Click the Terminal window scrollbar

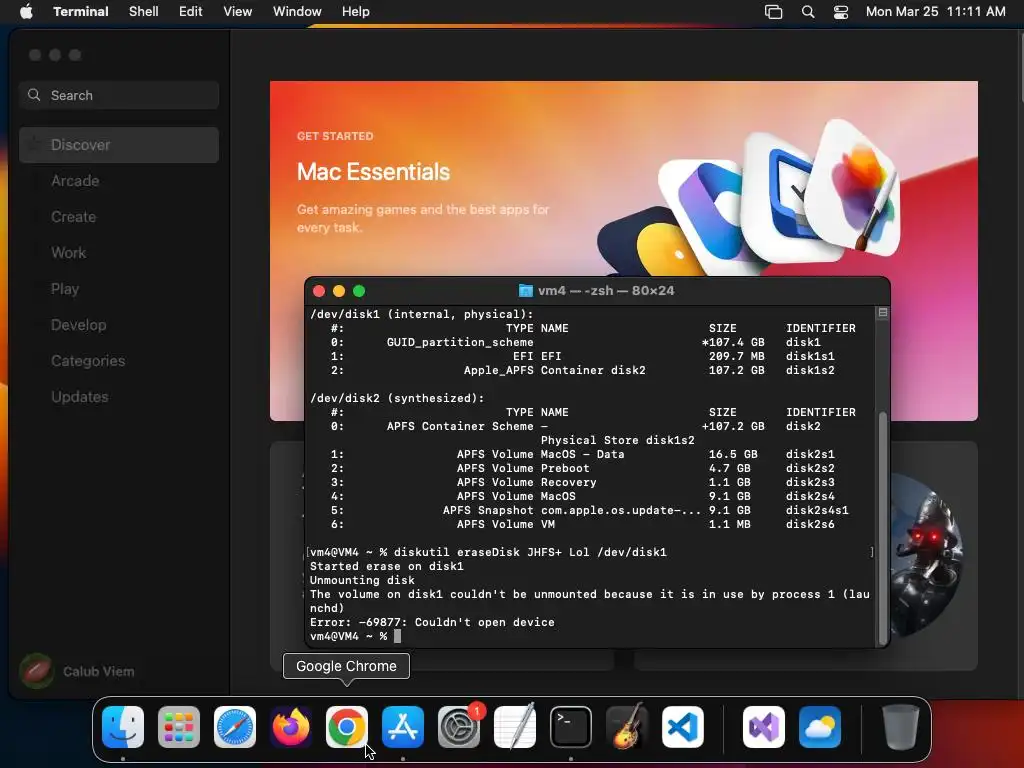(883, 528)
